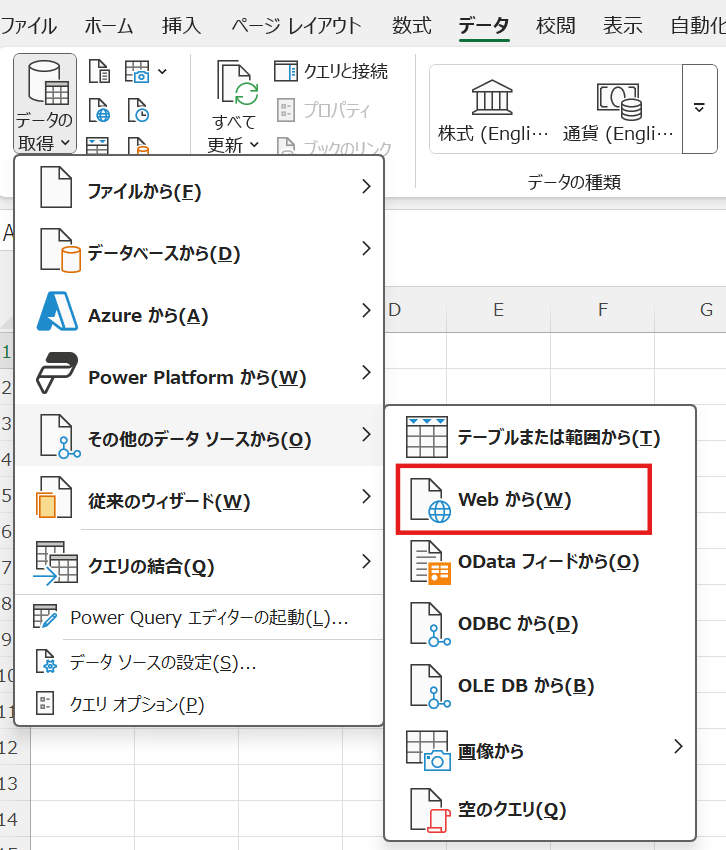Open the 画像から submenu entry
This screenshot has width=726, height=850.
(540, 750)
